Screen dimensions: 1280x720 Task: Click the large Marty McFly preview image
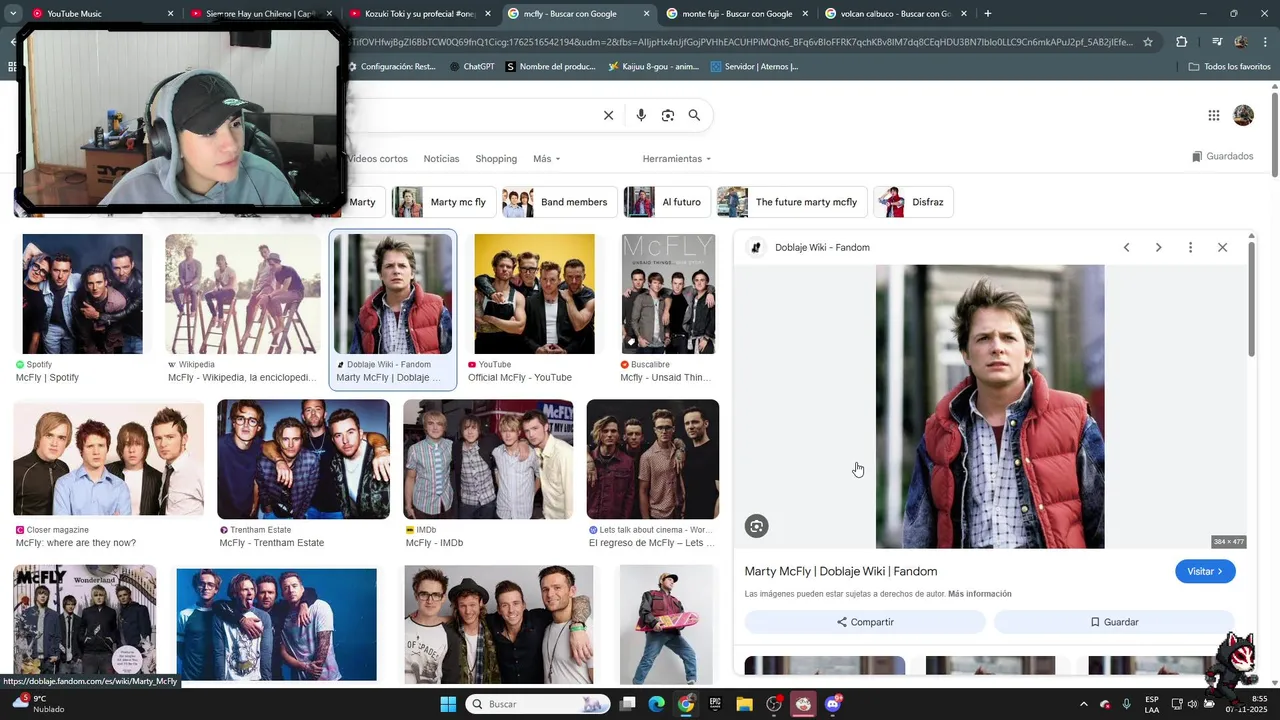990,406
